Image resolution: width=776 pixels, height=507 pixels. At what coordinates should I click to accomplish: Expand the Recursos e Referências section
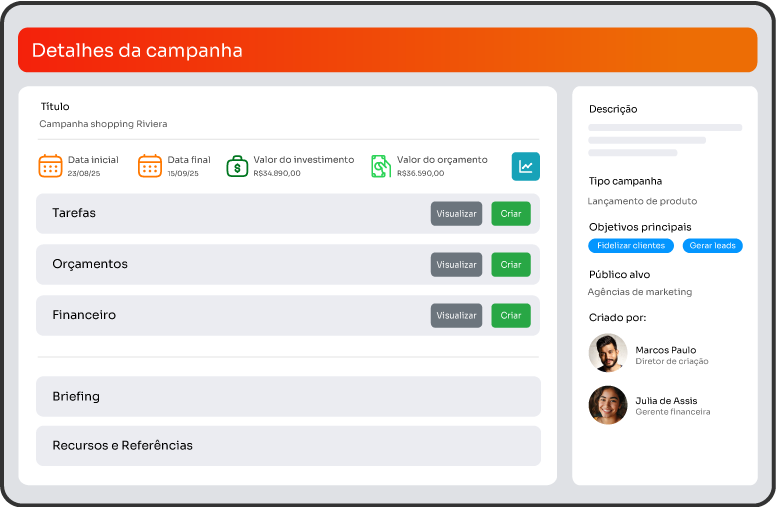point(288,445)
